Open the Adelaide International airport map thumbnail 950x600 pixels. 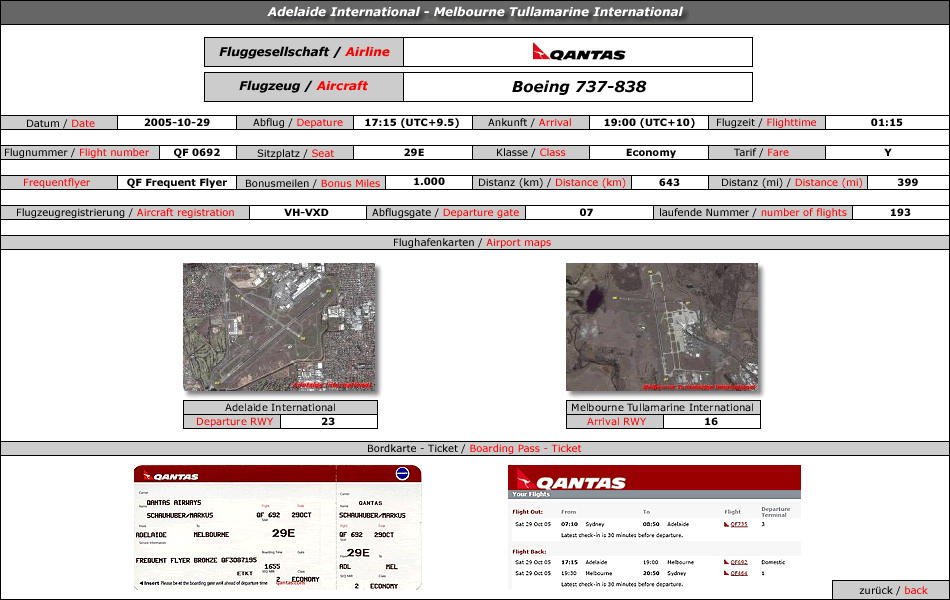[x=279, y=327]
